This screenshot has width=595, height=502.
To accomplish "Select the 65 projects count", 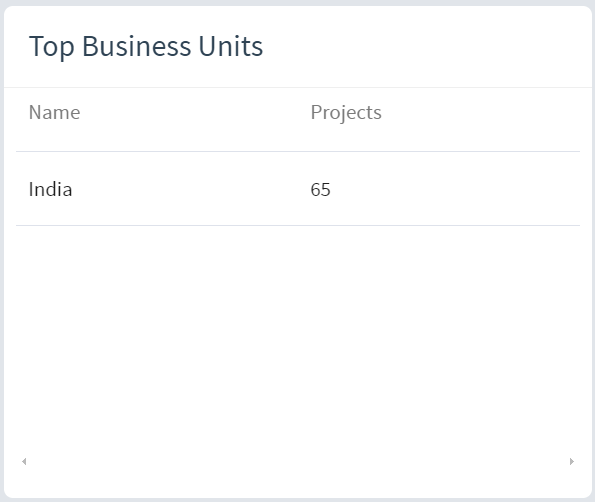I will click(x=321, y=189).
